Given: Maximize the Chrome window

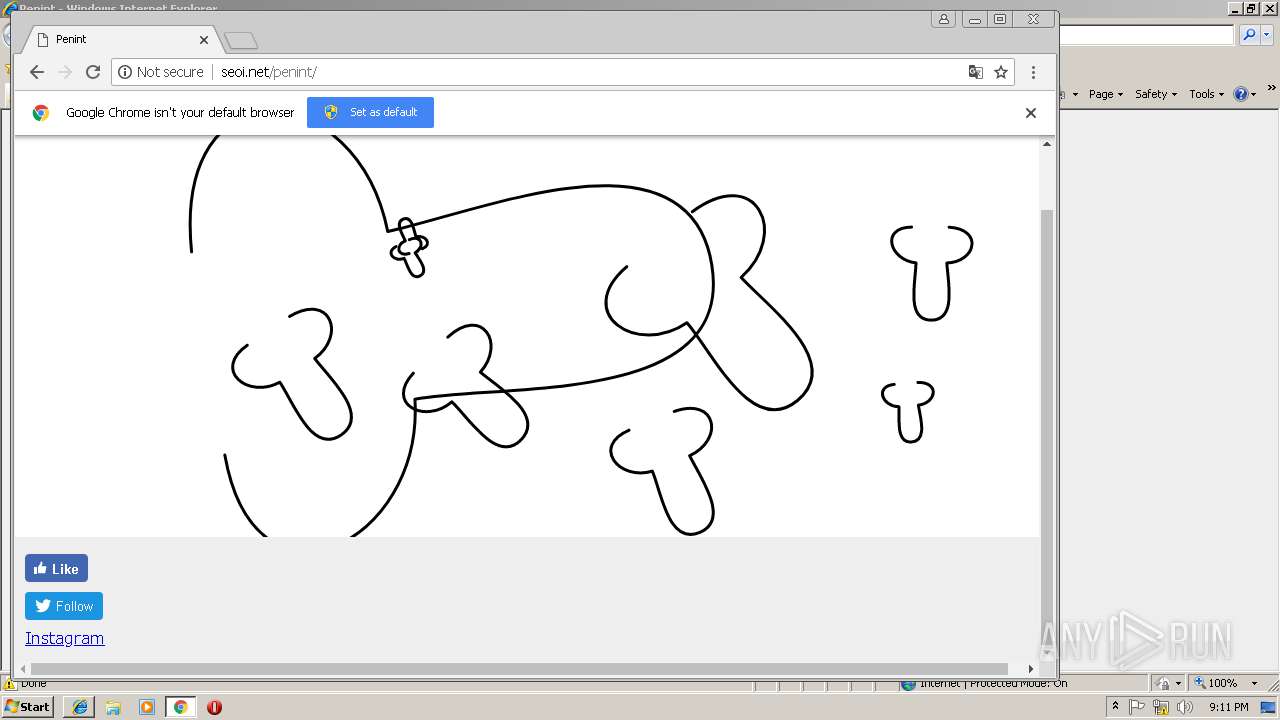Looking at the screenshot, I should coord(999,19).
